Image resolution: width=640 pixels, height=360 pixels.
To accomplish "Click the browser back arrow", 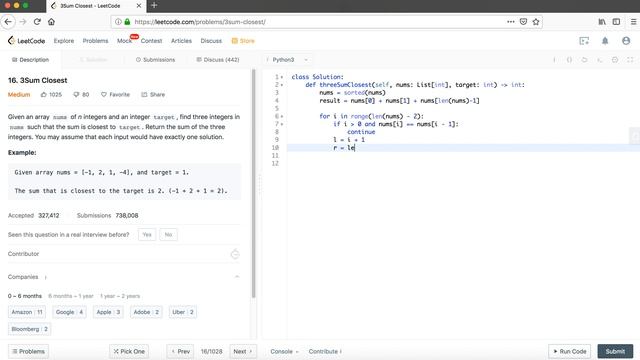I will 8,22.
